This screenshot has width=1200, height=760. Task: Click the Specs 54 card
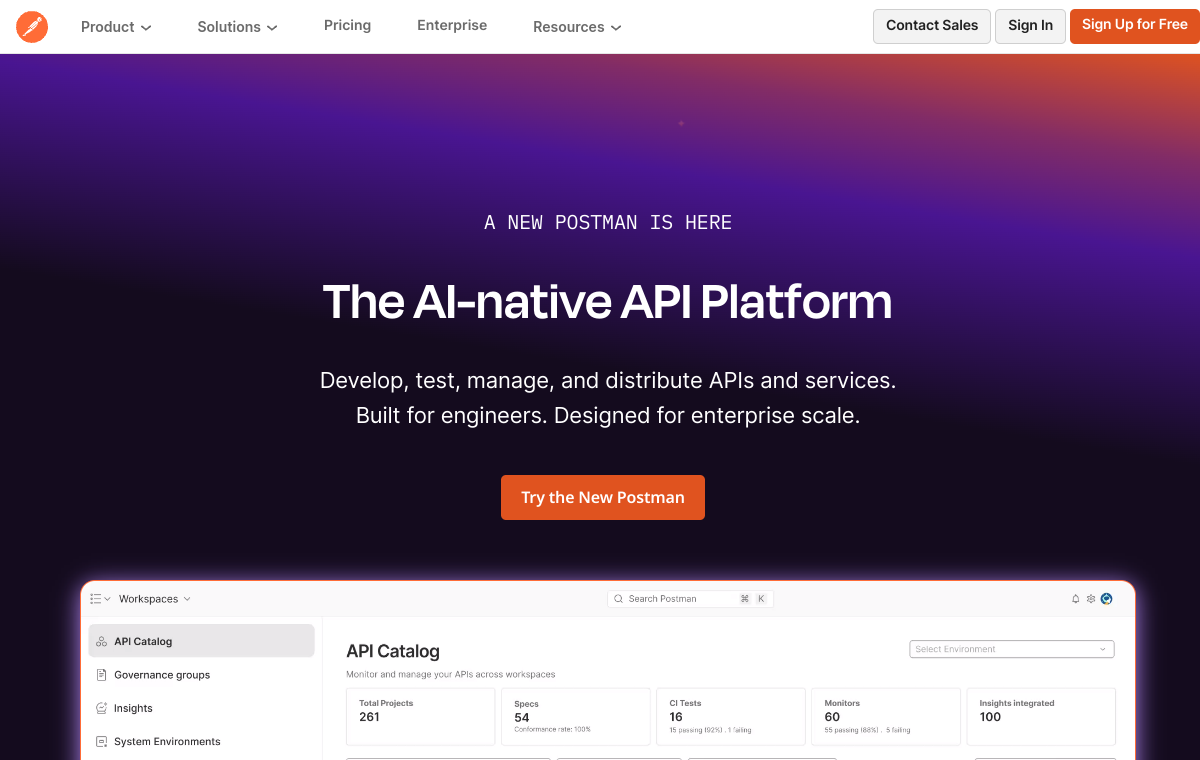(x=576, y=716)
